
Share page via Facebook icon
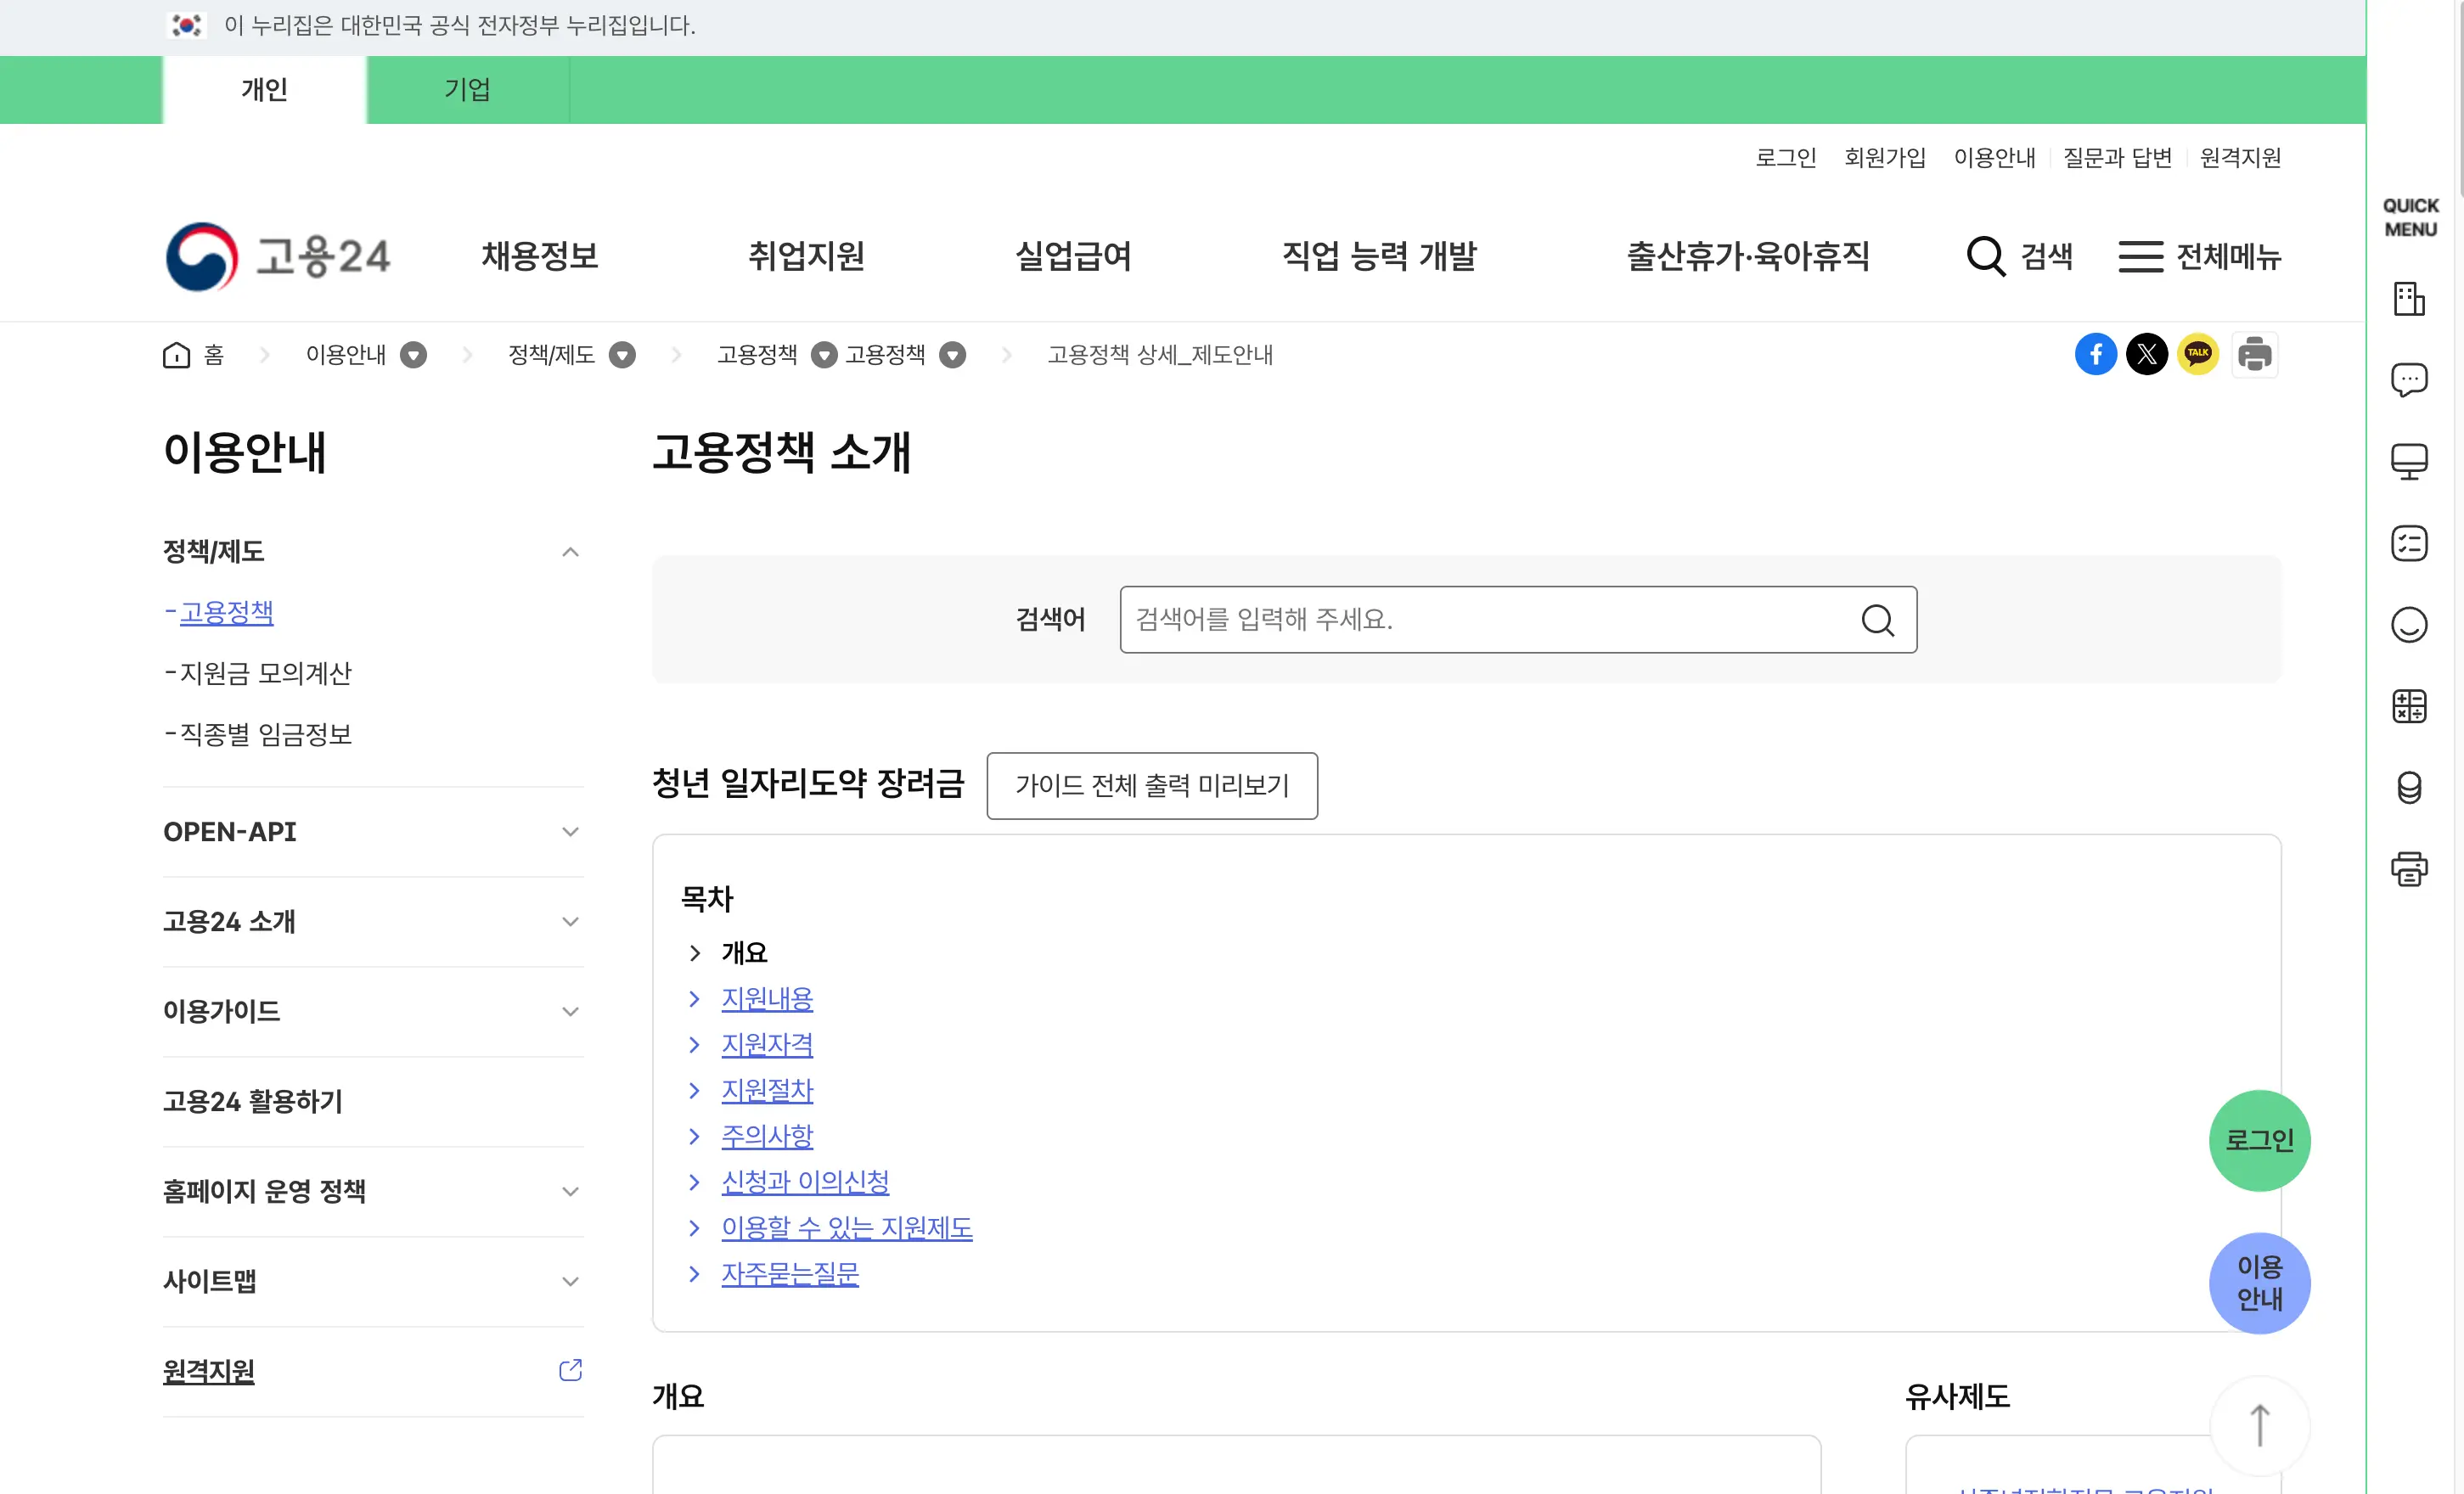2095,354
